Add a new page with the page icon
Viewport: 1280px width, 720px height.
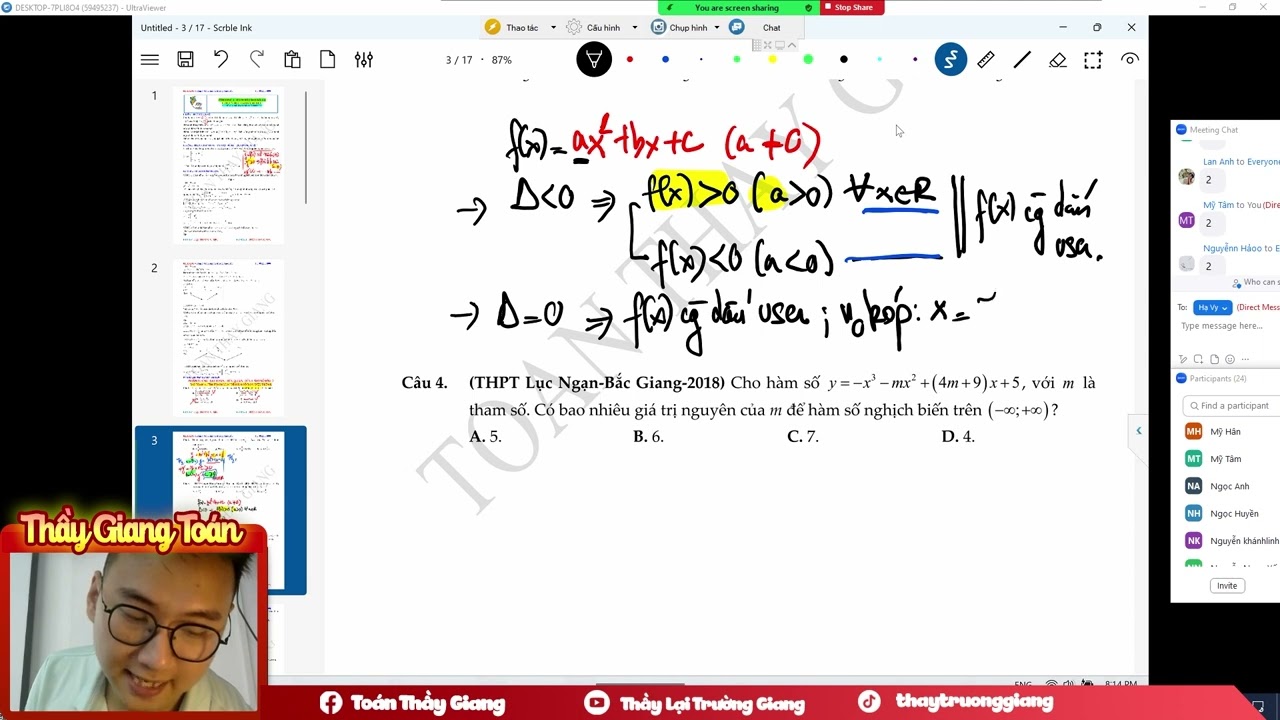(x=327, y=60)
